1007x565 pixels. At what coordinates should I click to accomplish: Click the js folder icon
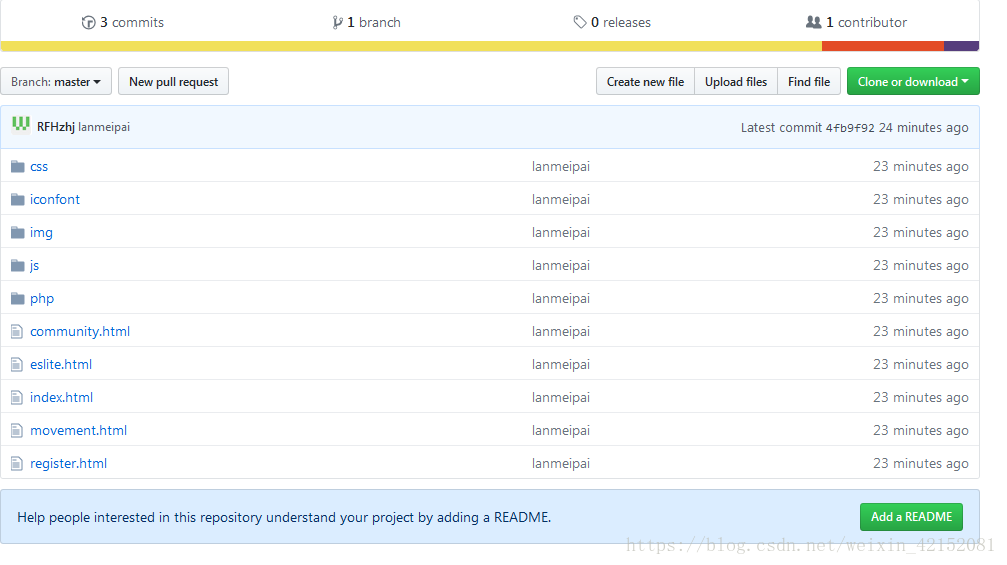17,265
